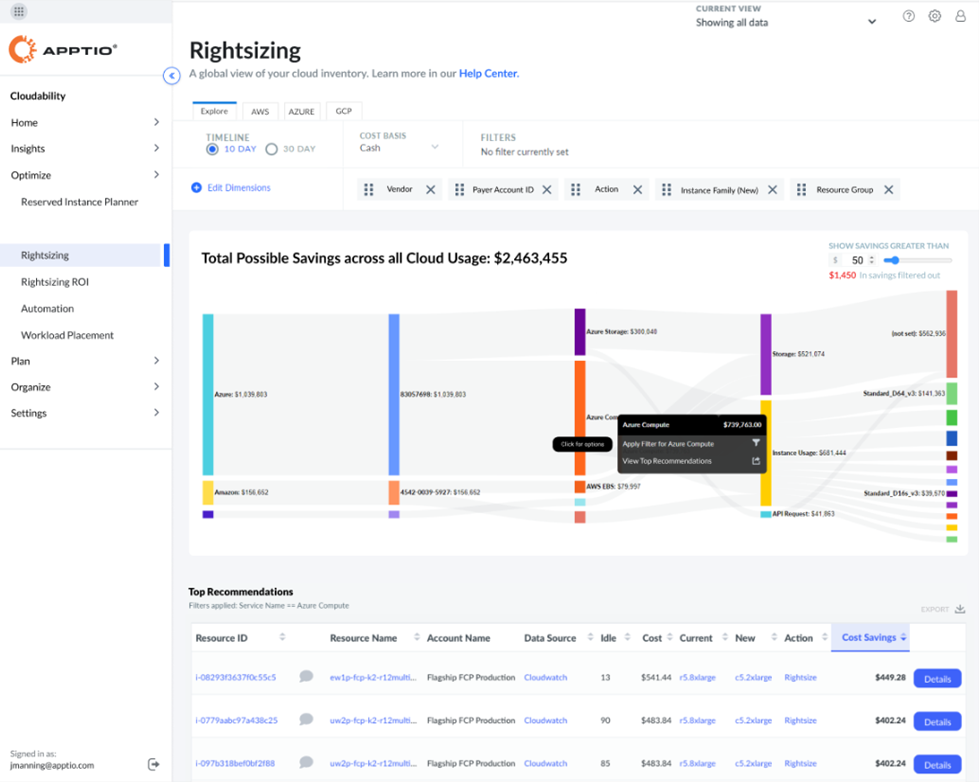The width and height of the screenshot is (979, 782).
Task: Click Details for resource i-097b318bef0bf2f88
Action: pos(937,765)
